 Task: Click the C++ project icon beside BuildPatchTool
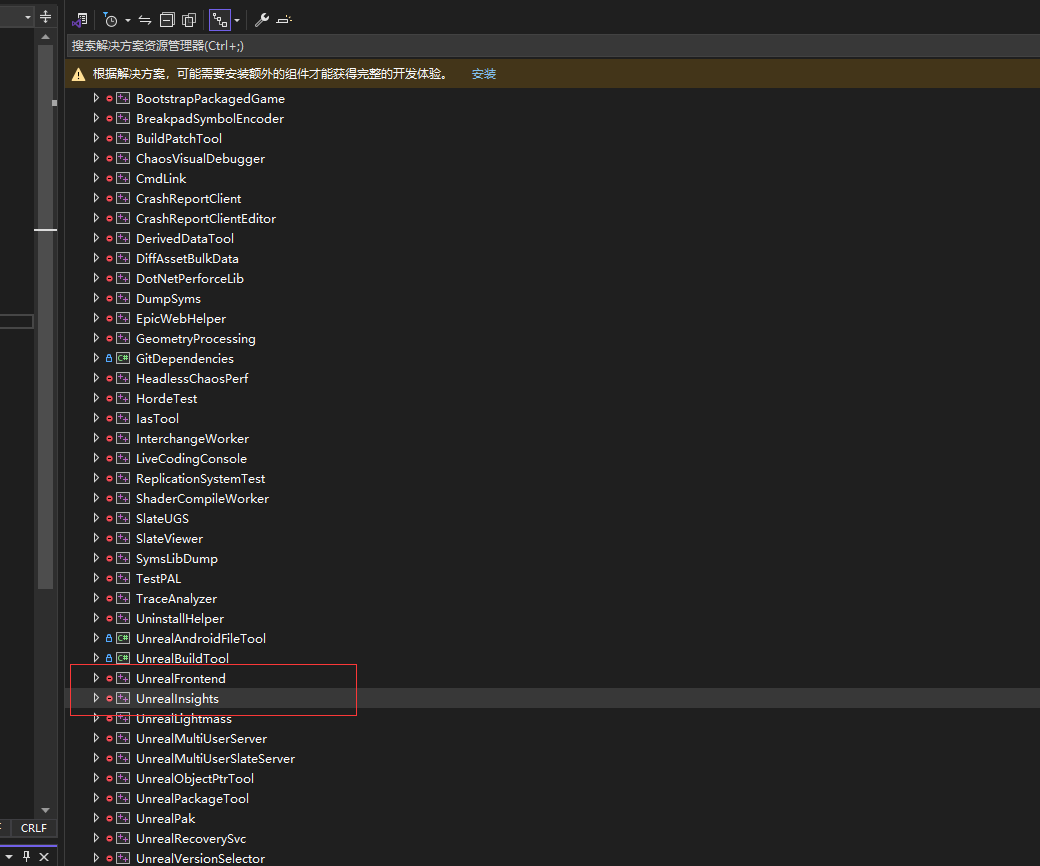pos(123,139)
